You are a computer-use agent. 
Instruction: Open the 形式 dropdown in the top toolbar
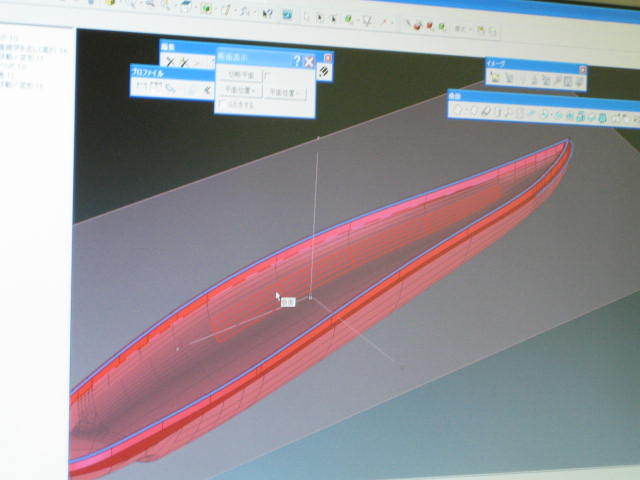(462, 29)
